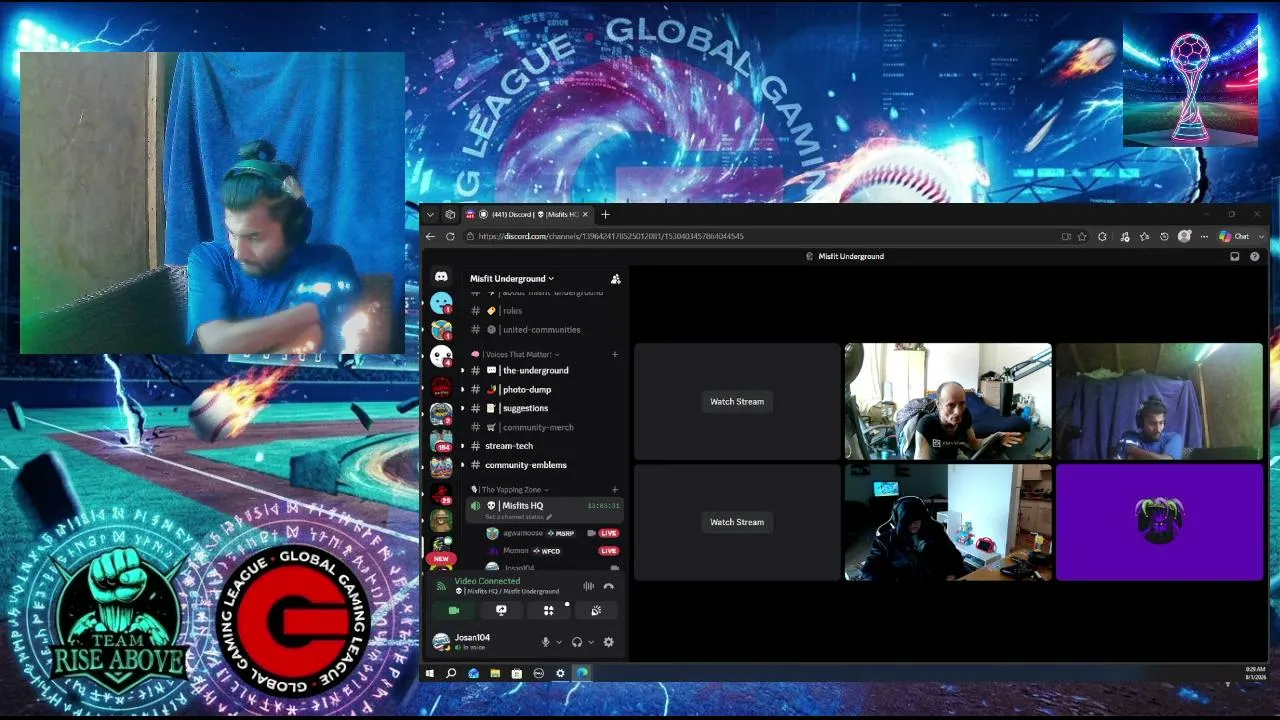Open the Discord help icon
The height and width of the screenshot is (720, 1280).
[1255, 257]
